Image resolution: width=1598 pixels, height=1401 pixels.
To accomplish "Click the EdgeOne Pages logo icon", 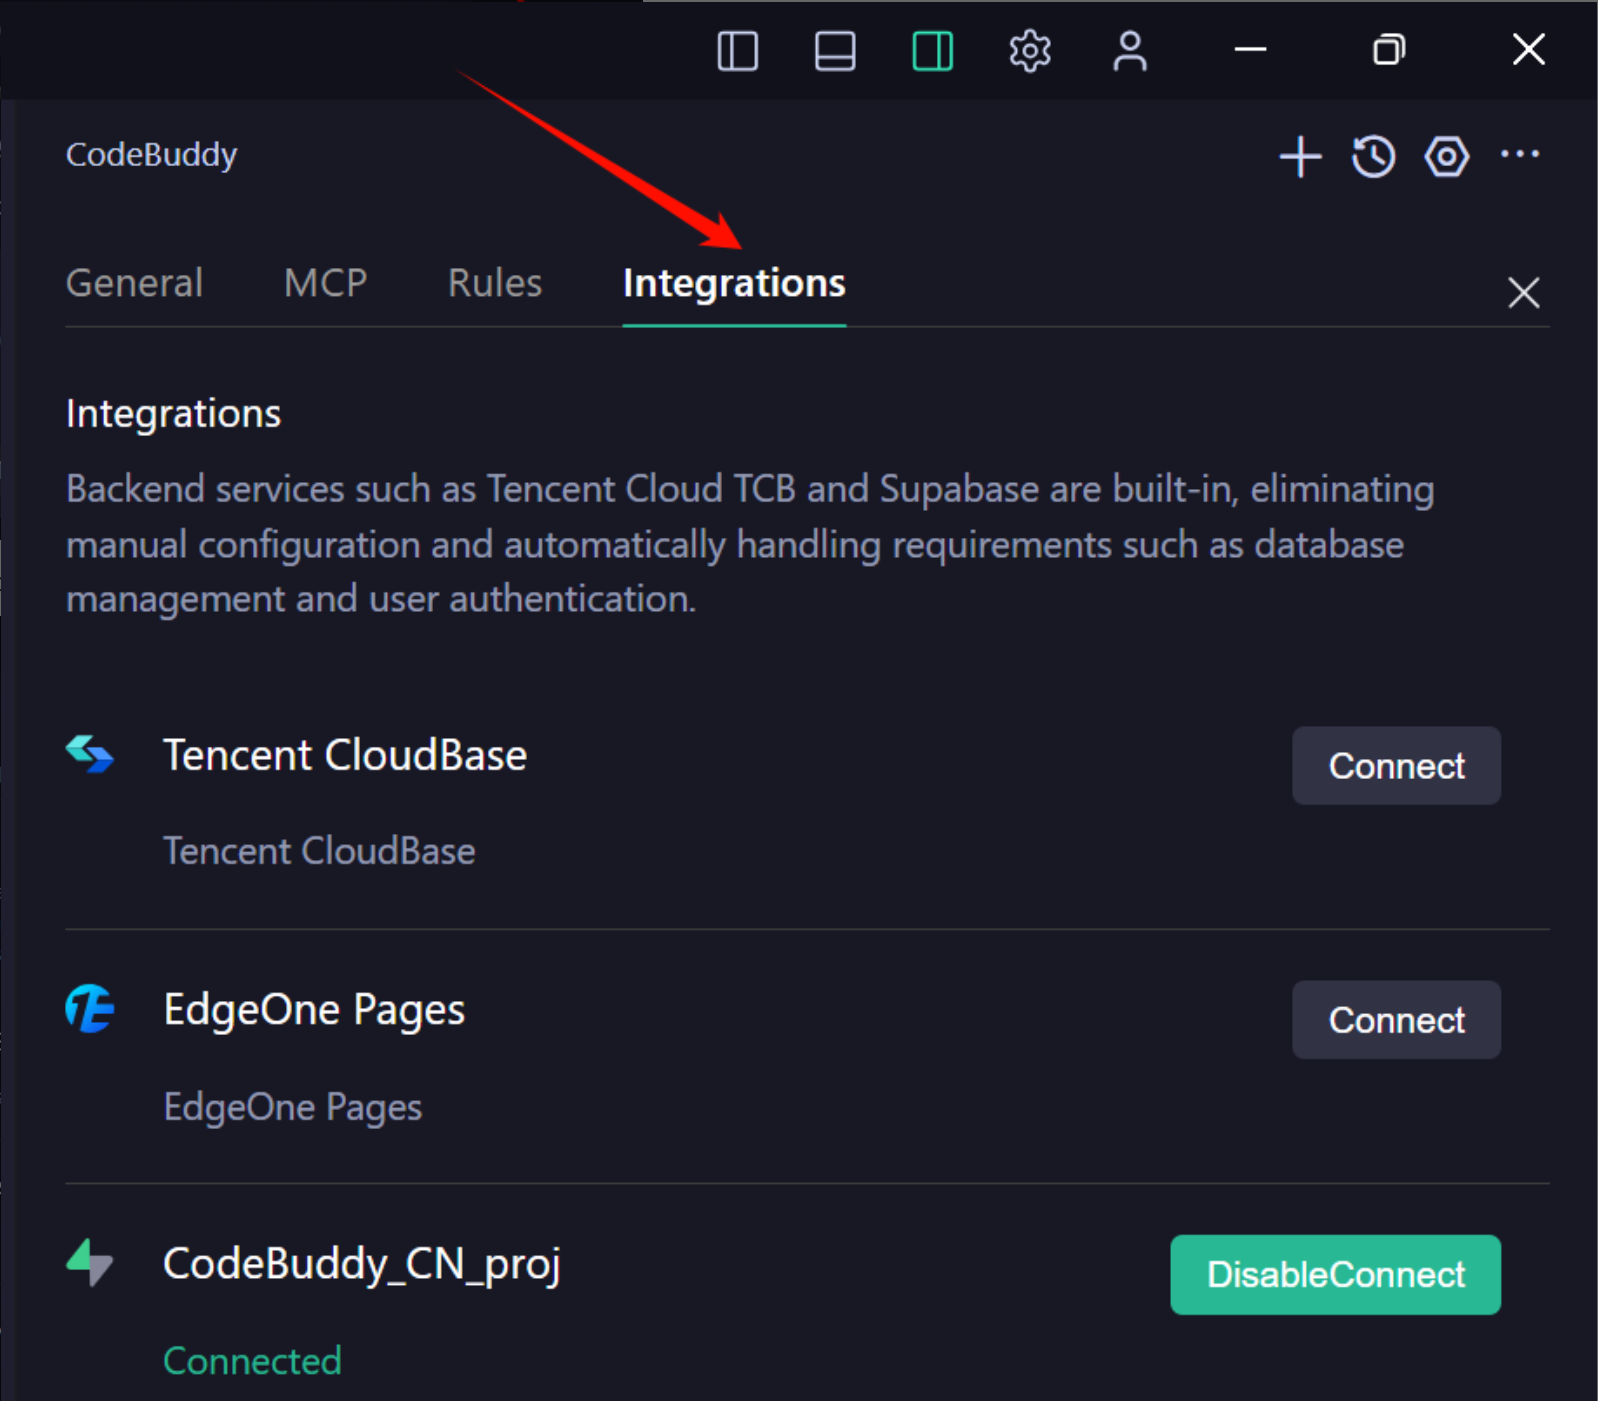I will (90, 1009).
